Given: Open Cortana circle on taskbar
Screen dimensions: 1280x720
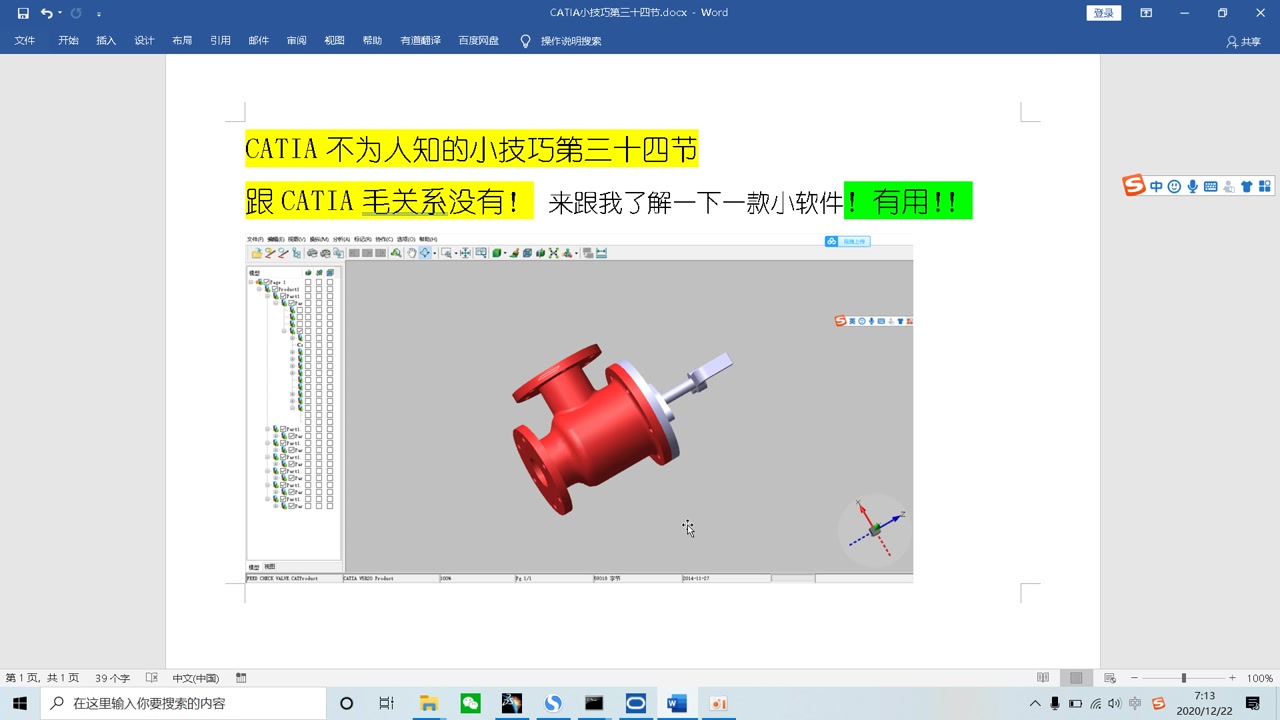Looking at the screenshot, I should click(x=346, y=703).
